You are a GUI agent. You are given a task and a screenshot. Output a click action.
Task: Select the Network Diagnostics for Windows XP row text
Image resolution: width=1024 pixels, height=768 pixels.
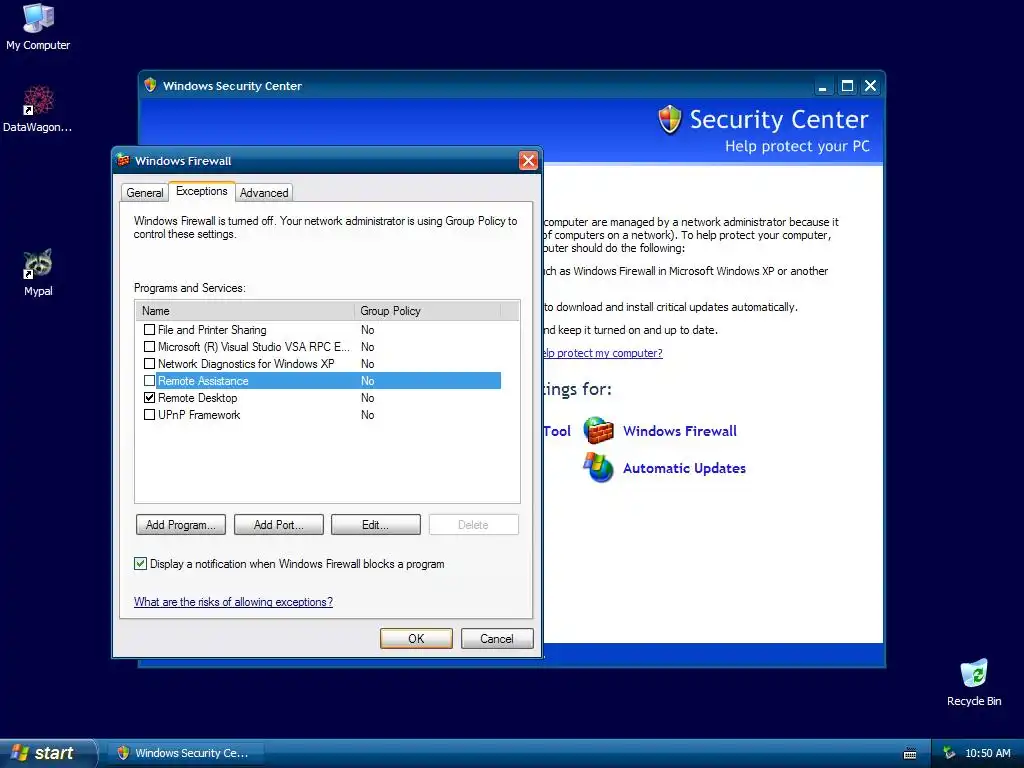246,364
